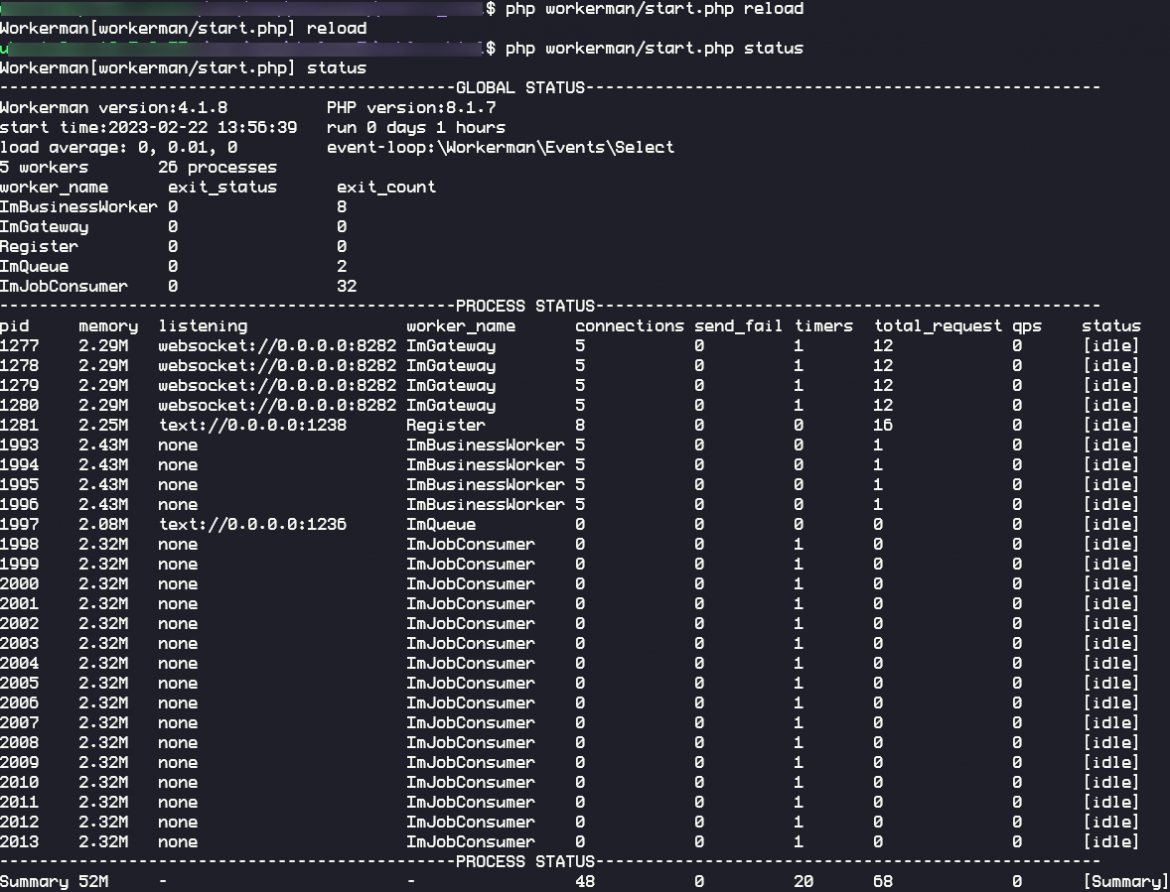The width and height of the screenshot is (1170, 892).
Task: Click memory 2.43M in pid 1995 row
Action: coord(103,484)
